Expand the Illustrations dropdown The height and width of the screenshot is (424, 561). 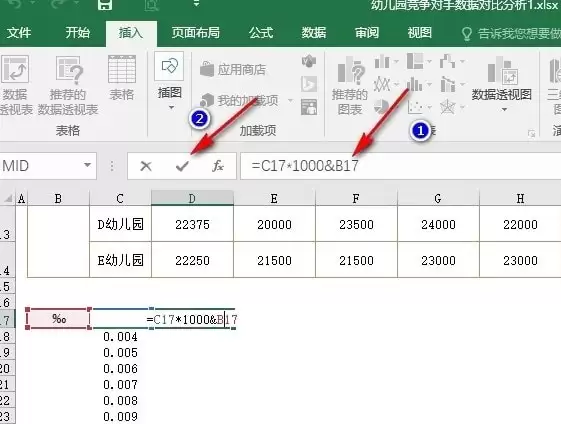171,107
